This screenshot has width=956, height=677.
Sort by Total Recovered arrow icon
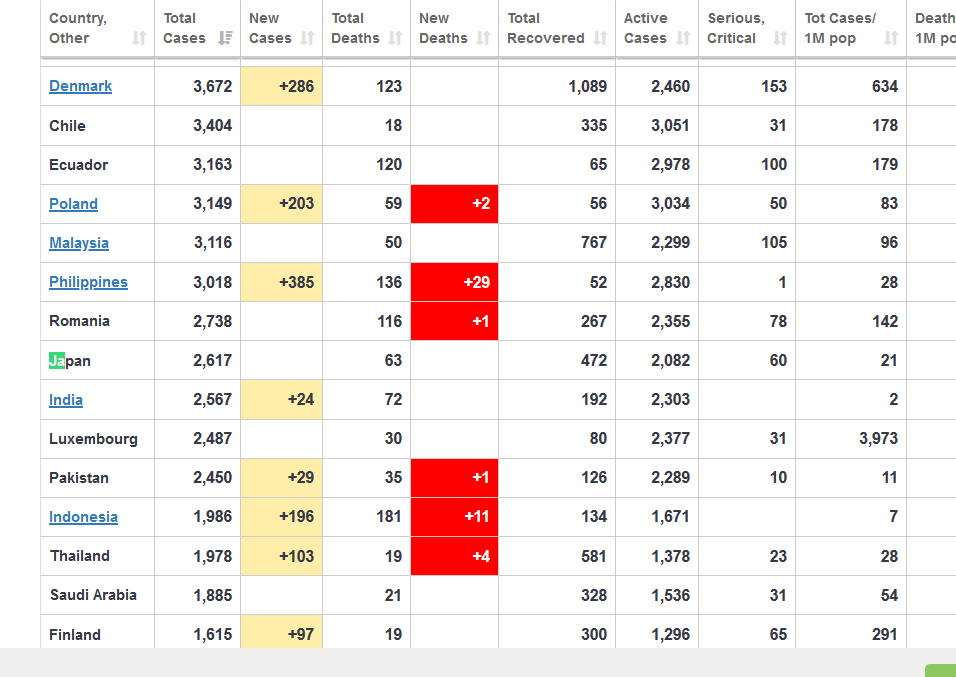601,38
